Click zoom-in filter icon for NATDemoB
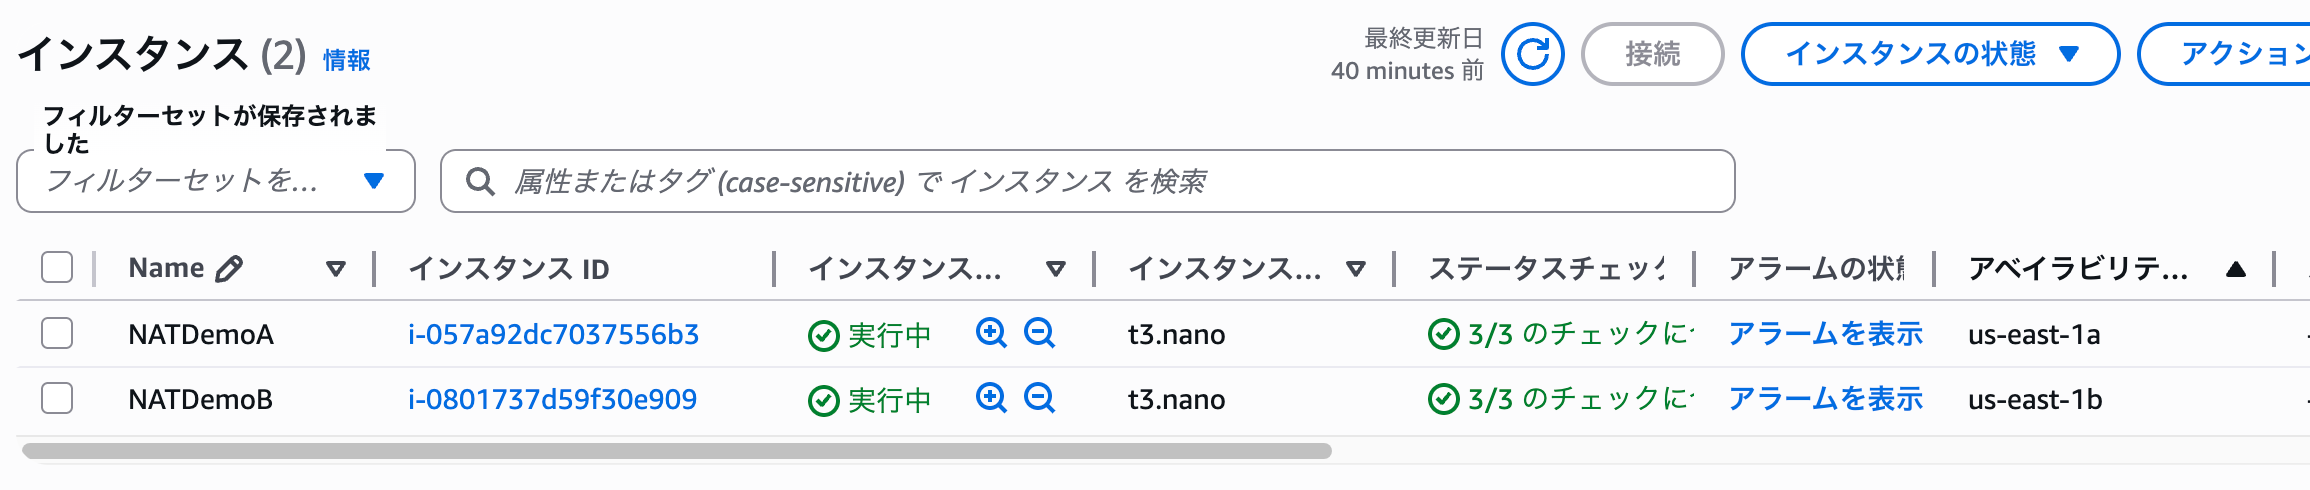Screen dimensions: 2310x490 pos(991,398)
